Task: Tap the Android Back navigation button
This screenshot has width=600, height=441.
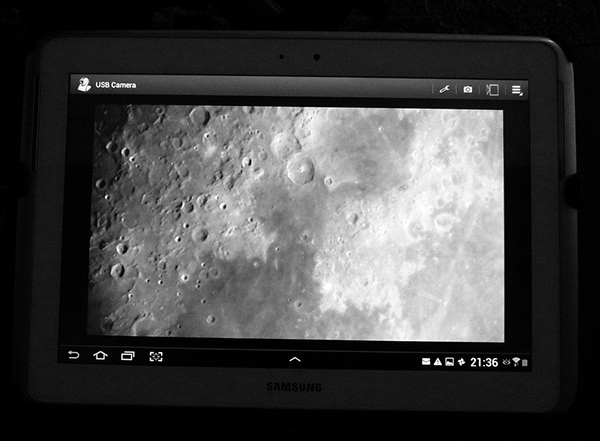Action: (73, 355)
